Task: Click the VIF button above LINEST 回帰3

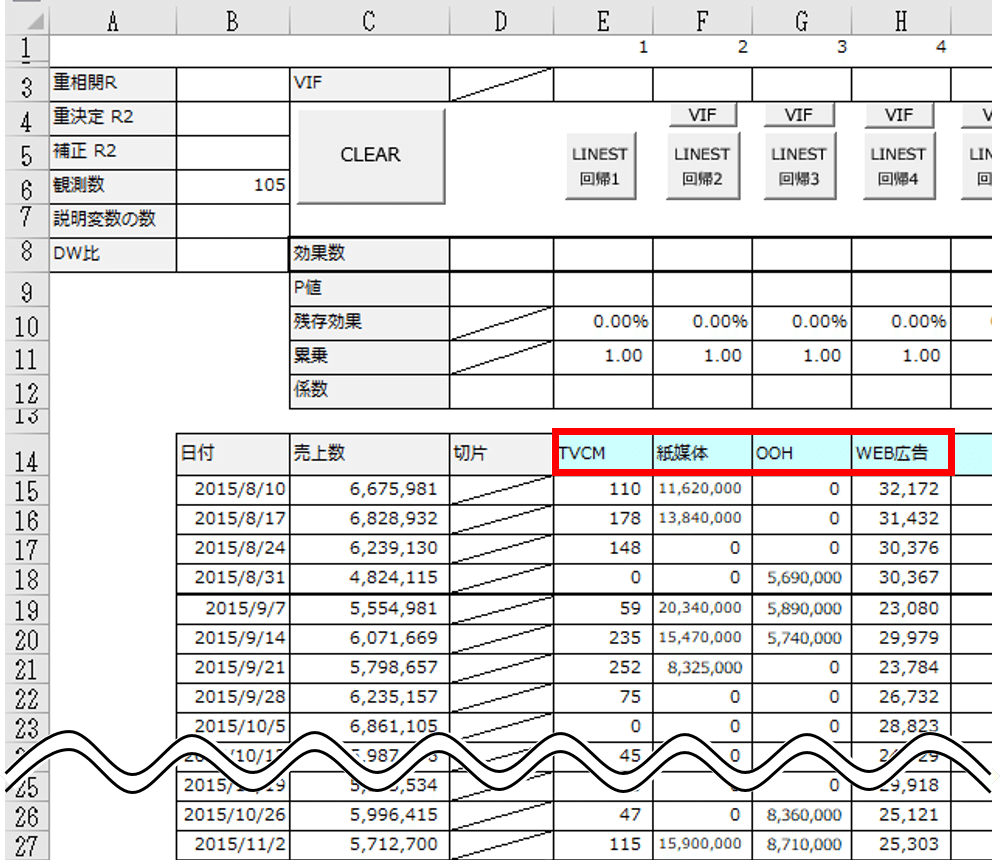Action: [x=799, y=115]
